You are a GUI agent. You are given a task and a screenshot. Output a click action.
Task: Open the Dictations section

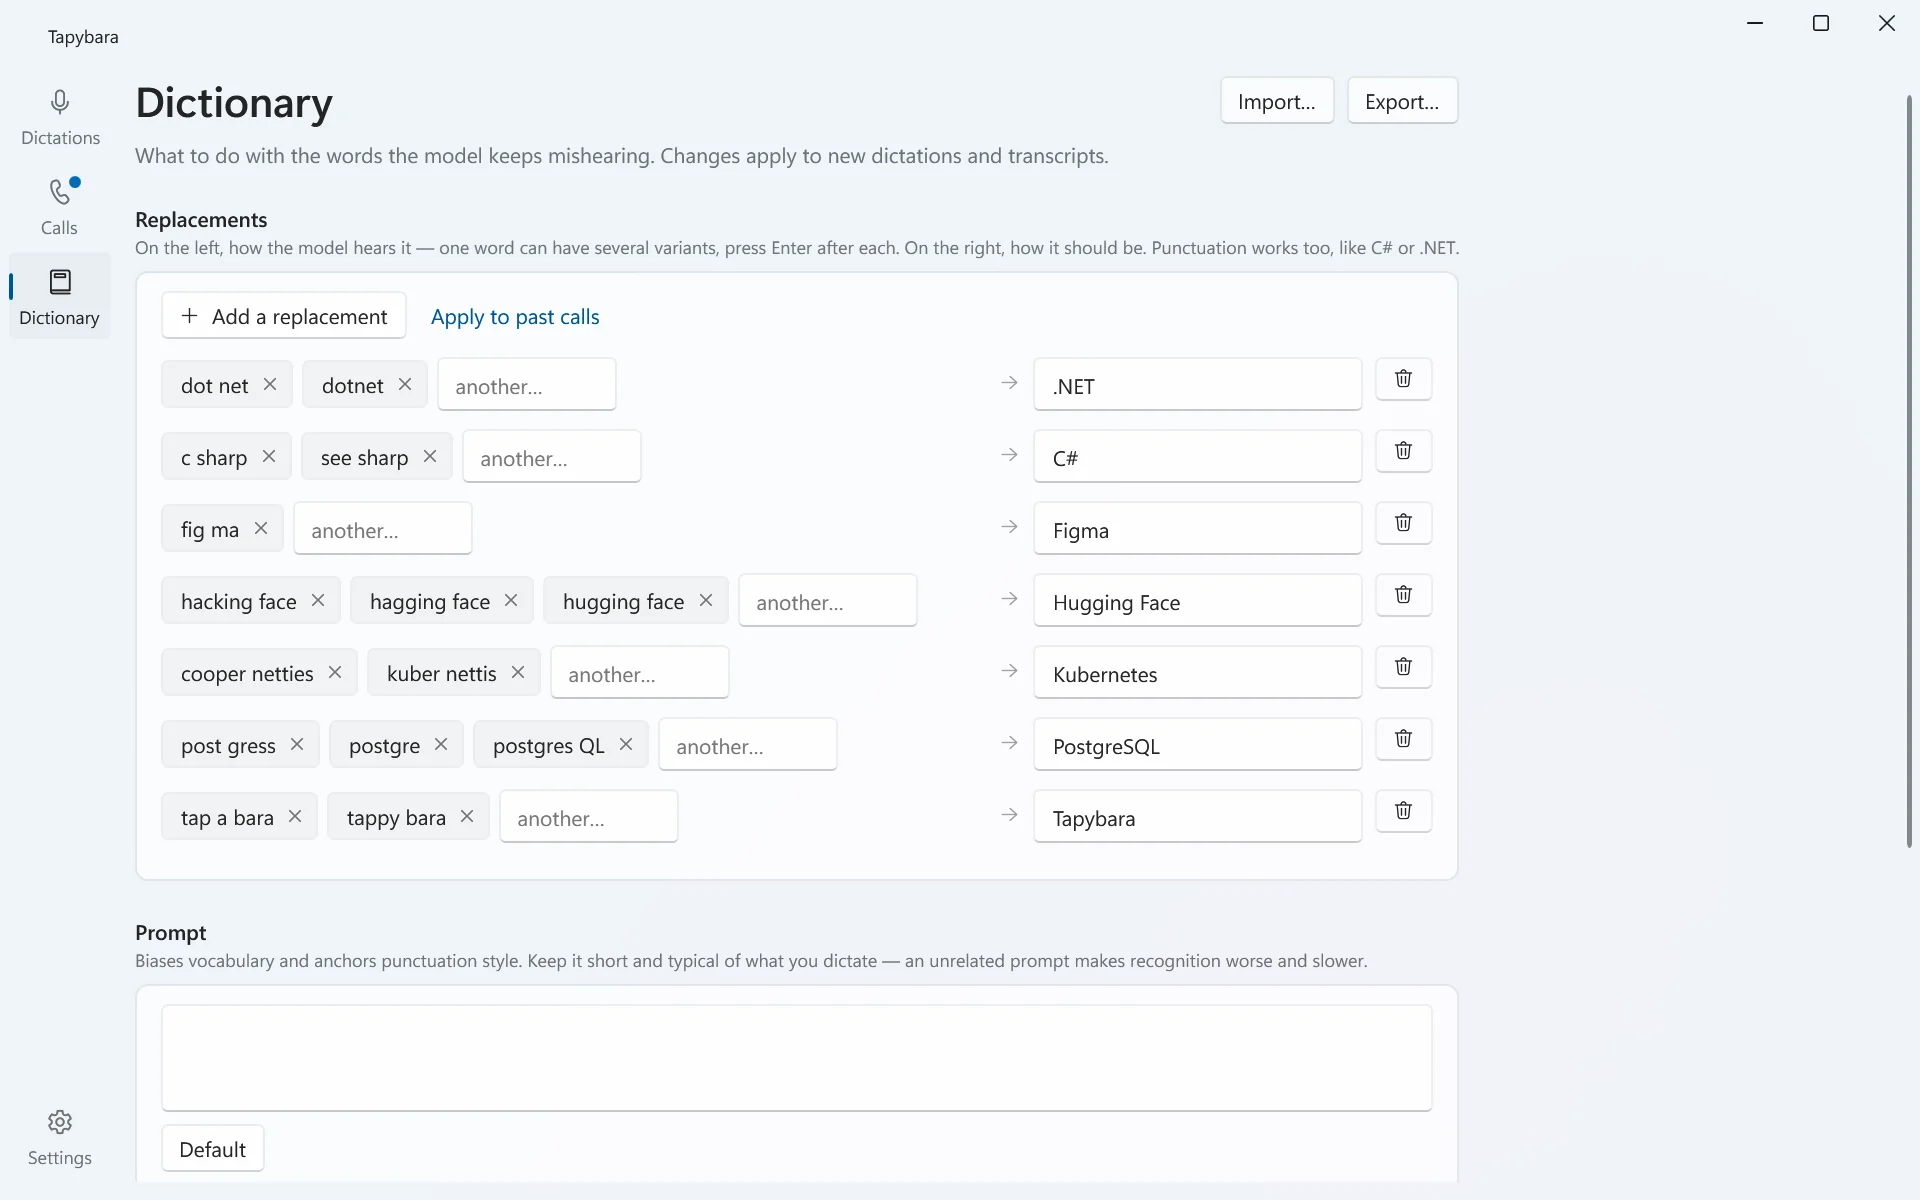[60, 118]
